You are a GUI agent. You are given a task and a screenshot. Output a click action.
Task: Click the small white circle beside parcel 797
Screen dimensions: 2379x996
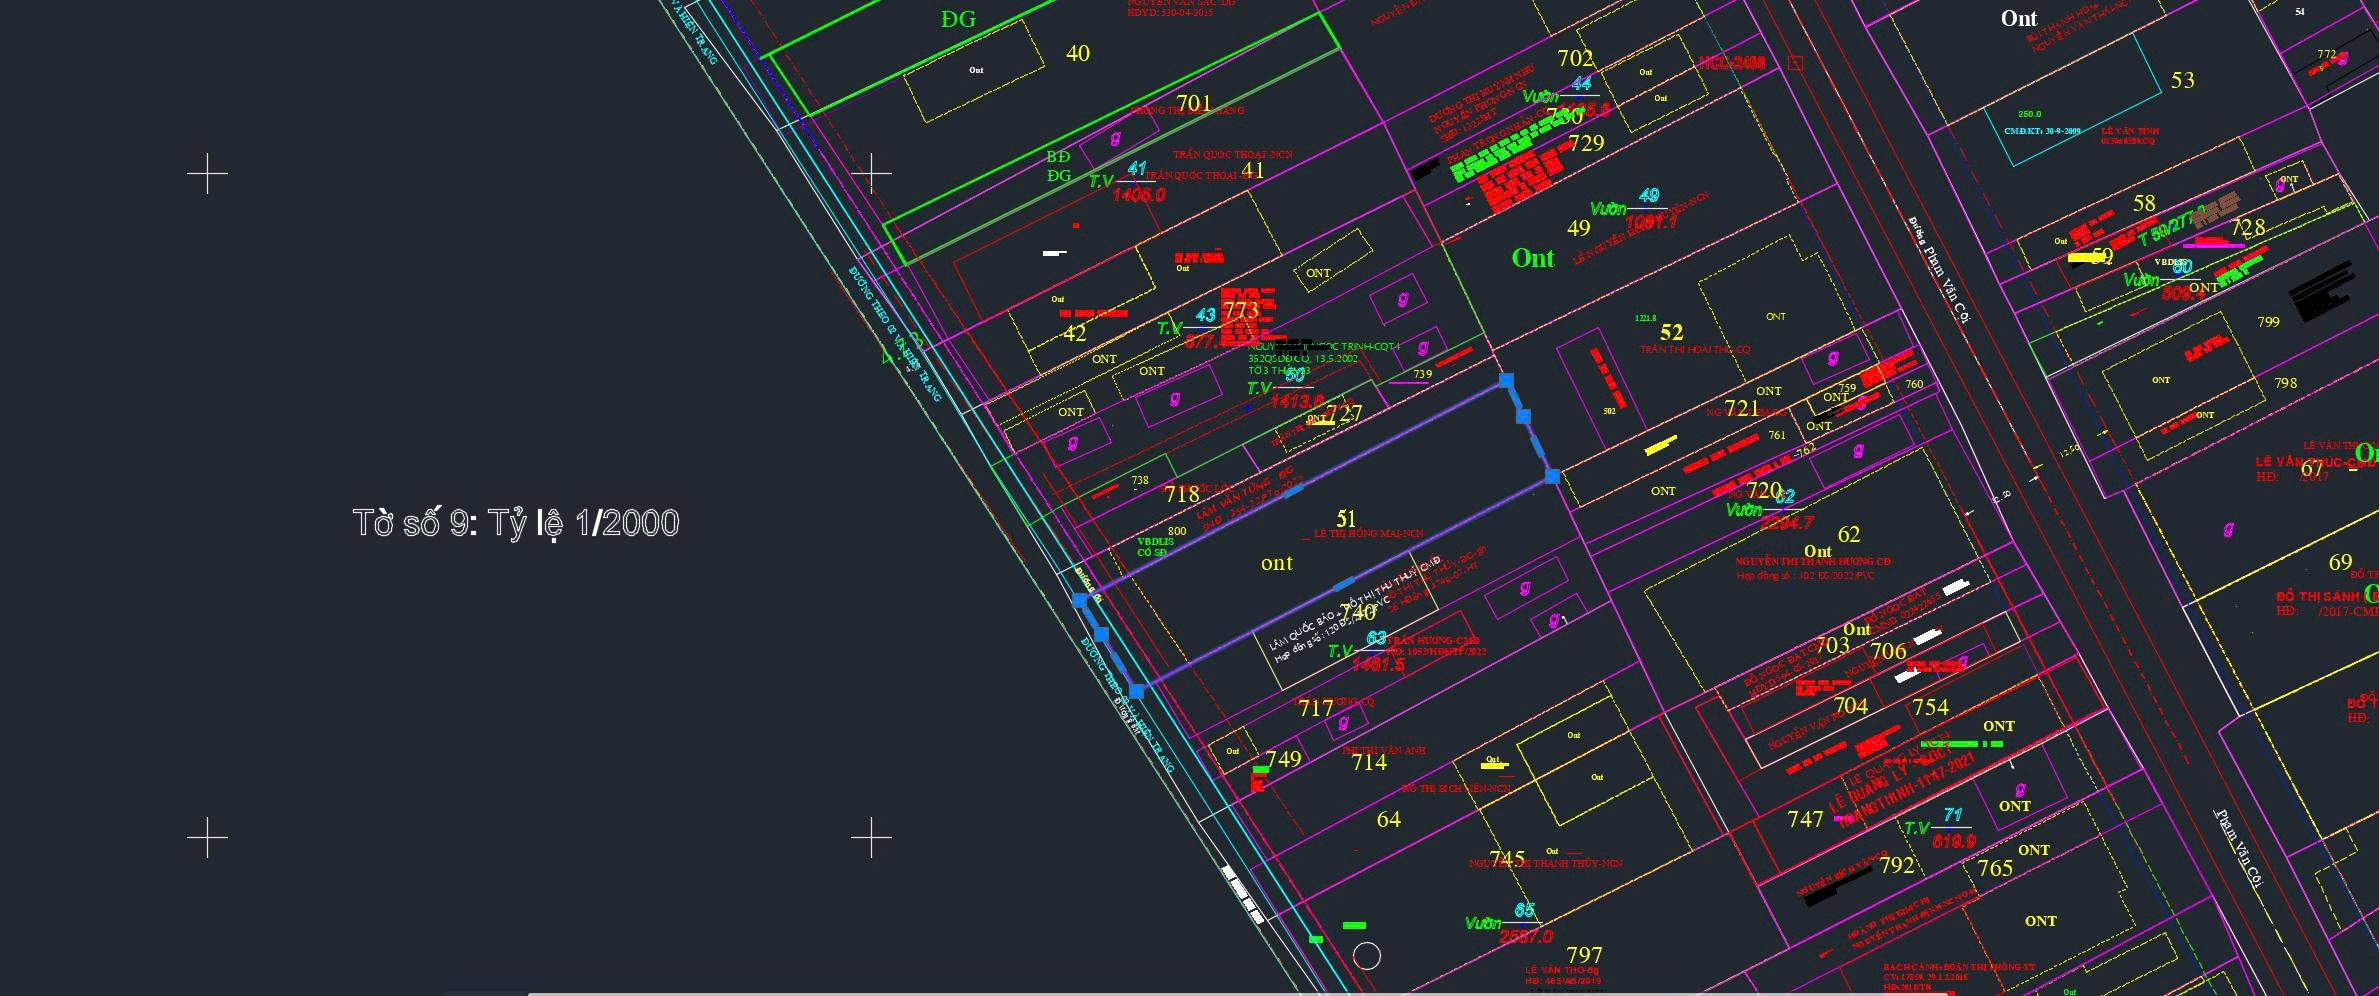point(1367,956)
